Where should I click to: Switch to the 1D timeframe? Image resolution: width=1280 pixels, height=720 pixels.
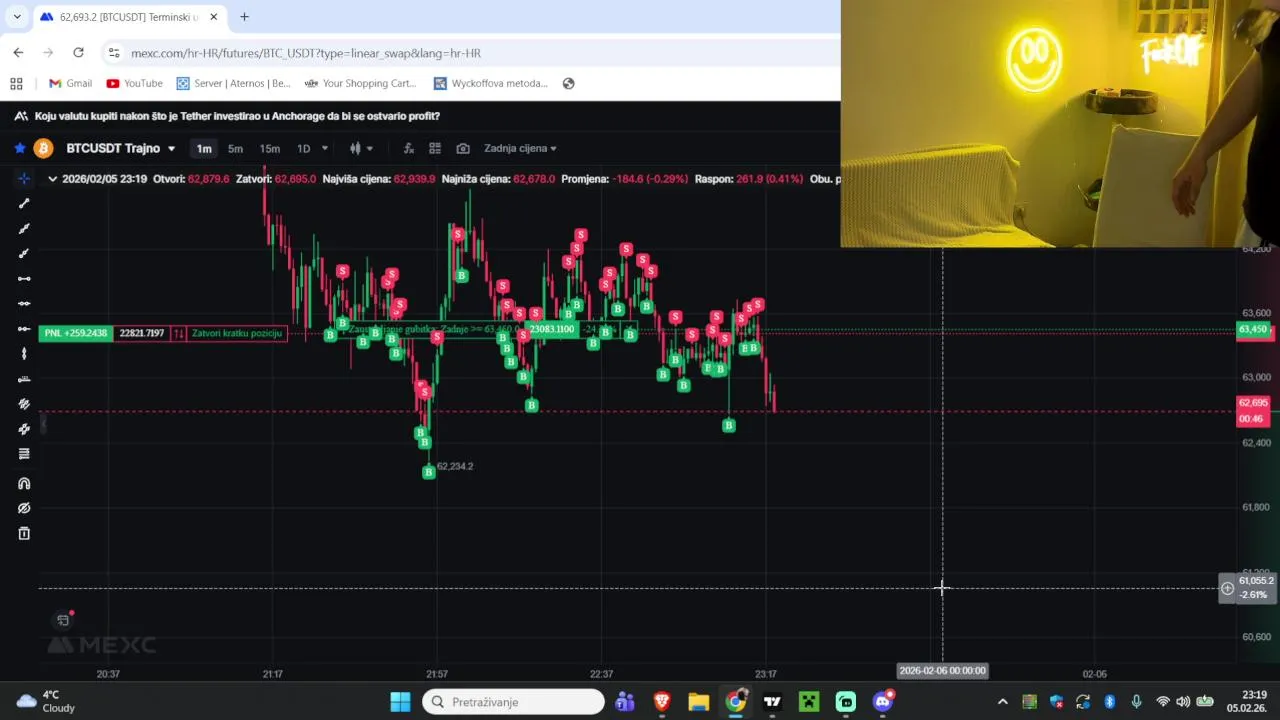(x=303, y=148)
